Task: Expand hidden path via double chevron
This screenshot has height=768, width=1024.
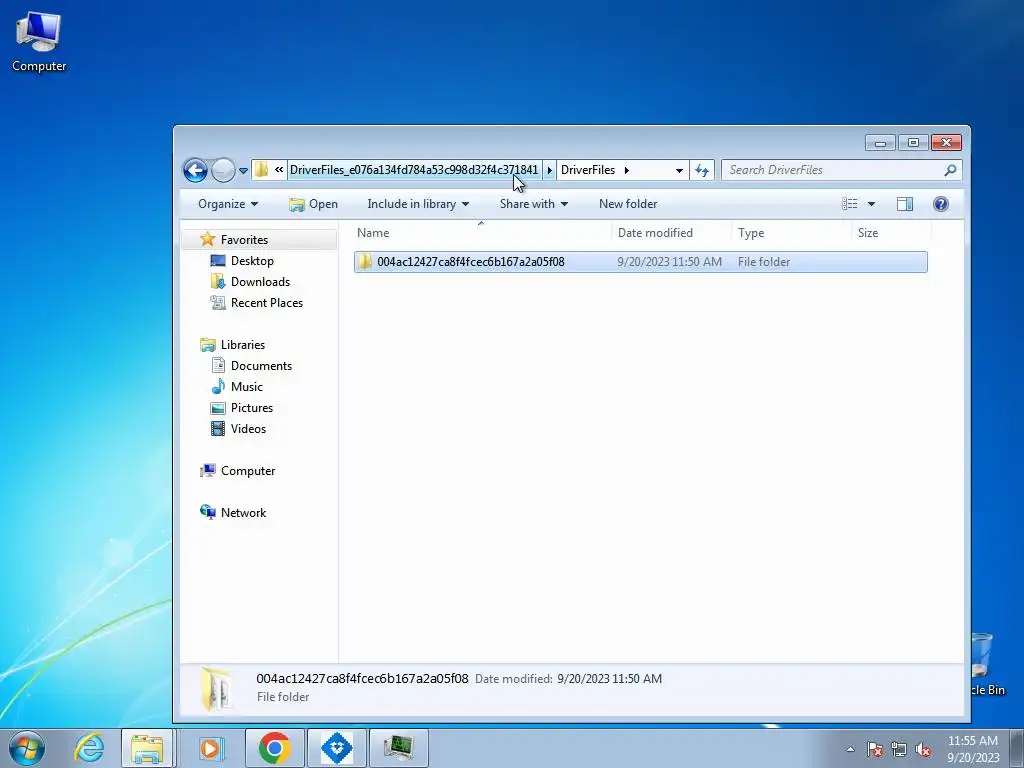Action: (x=279, y=170)
